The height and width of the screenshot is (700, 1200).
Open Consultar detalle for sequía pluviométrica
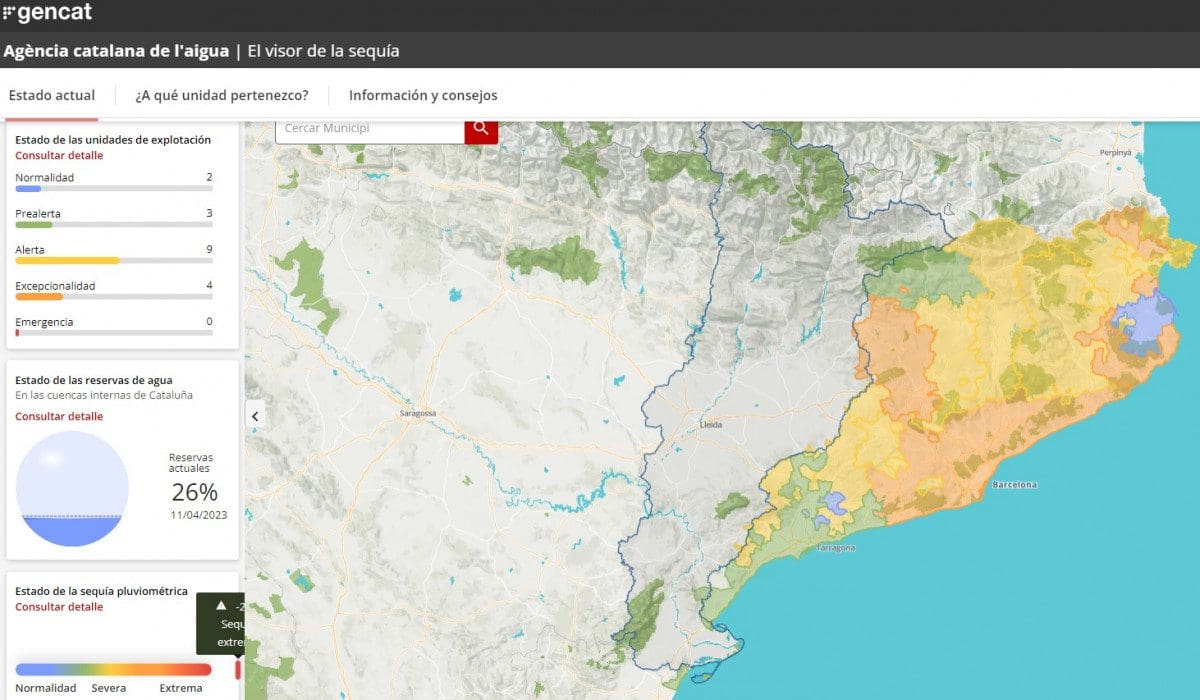pyautogui.click(x=59, y=607)
